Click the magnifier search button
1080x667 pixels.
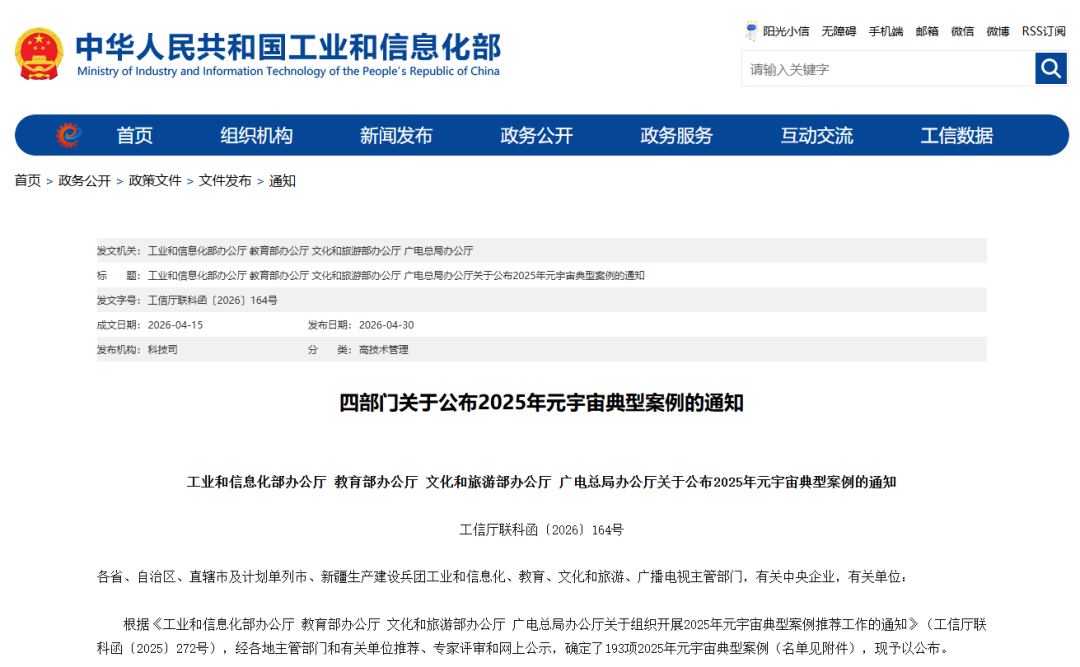pos(1051,68)
